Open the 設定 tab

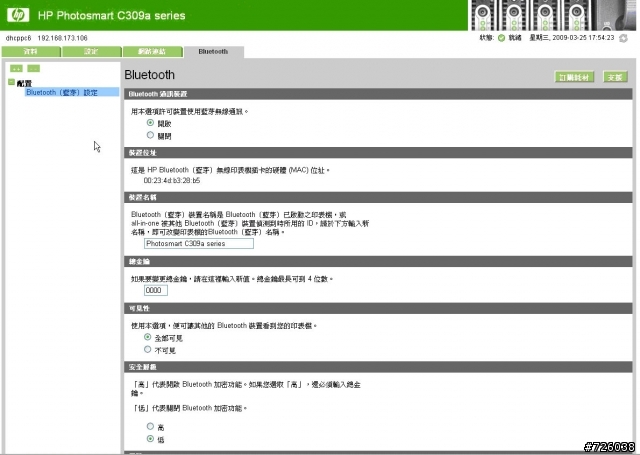pos(91,51)
